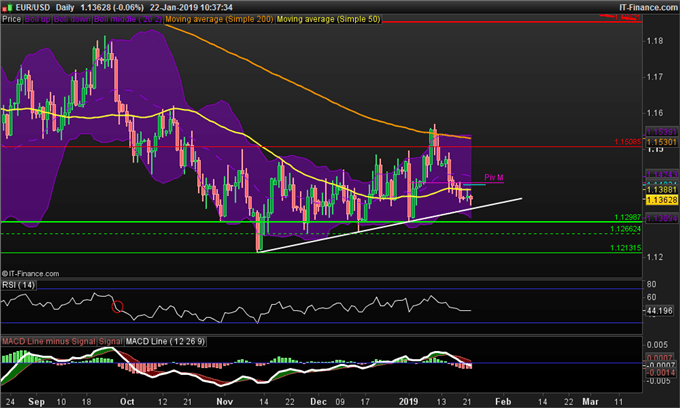Open the RSI (14) indicator label

pyautogui.click(x=18, y=285)
